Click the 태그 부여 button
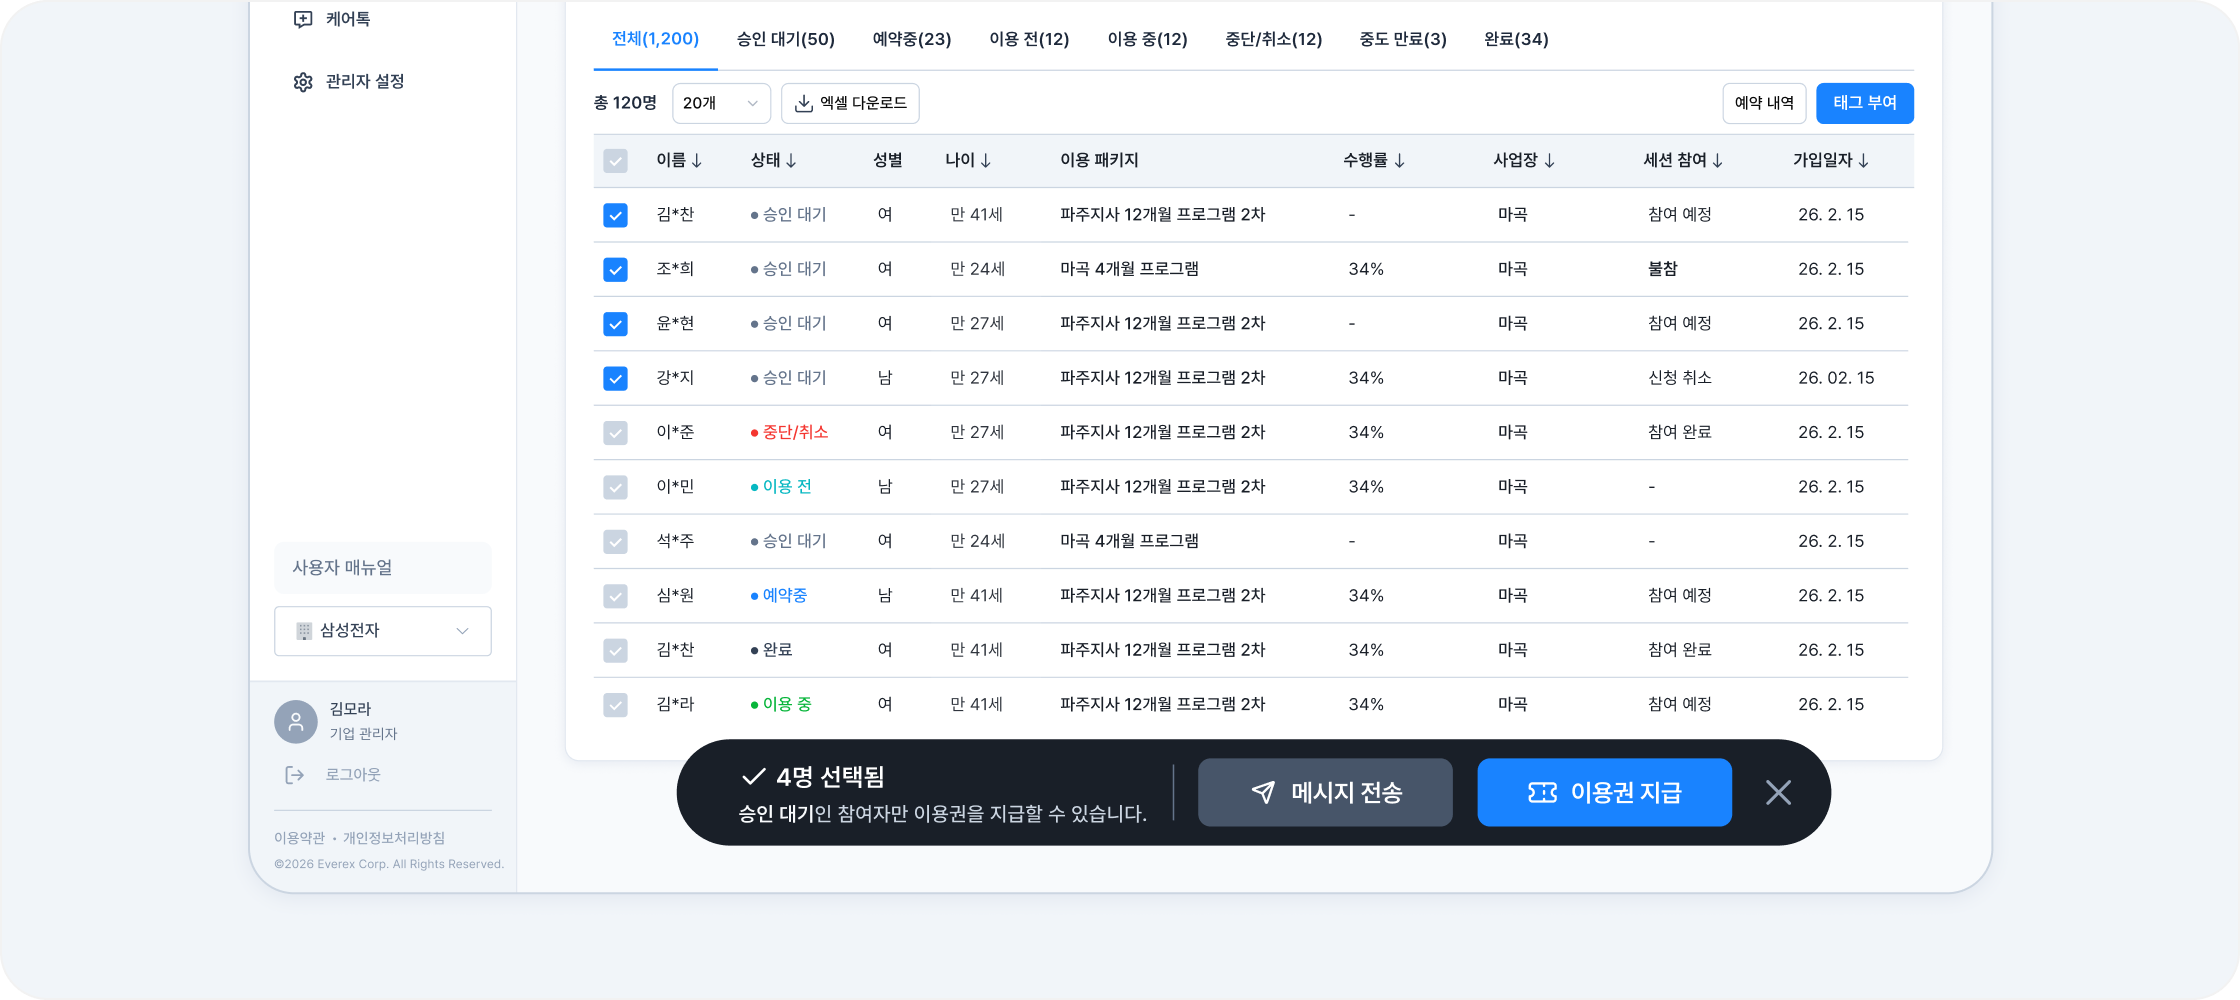2240x1000 pixels. coord(1865,103)
